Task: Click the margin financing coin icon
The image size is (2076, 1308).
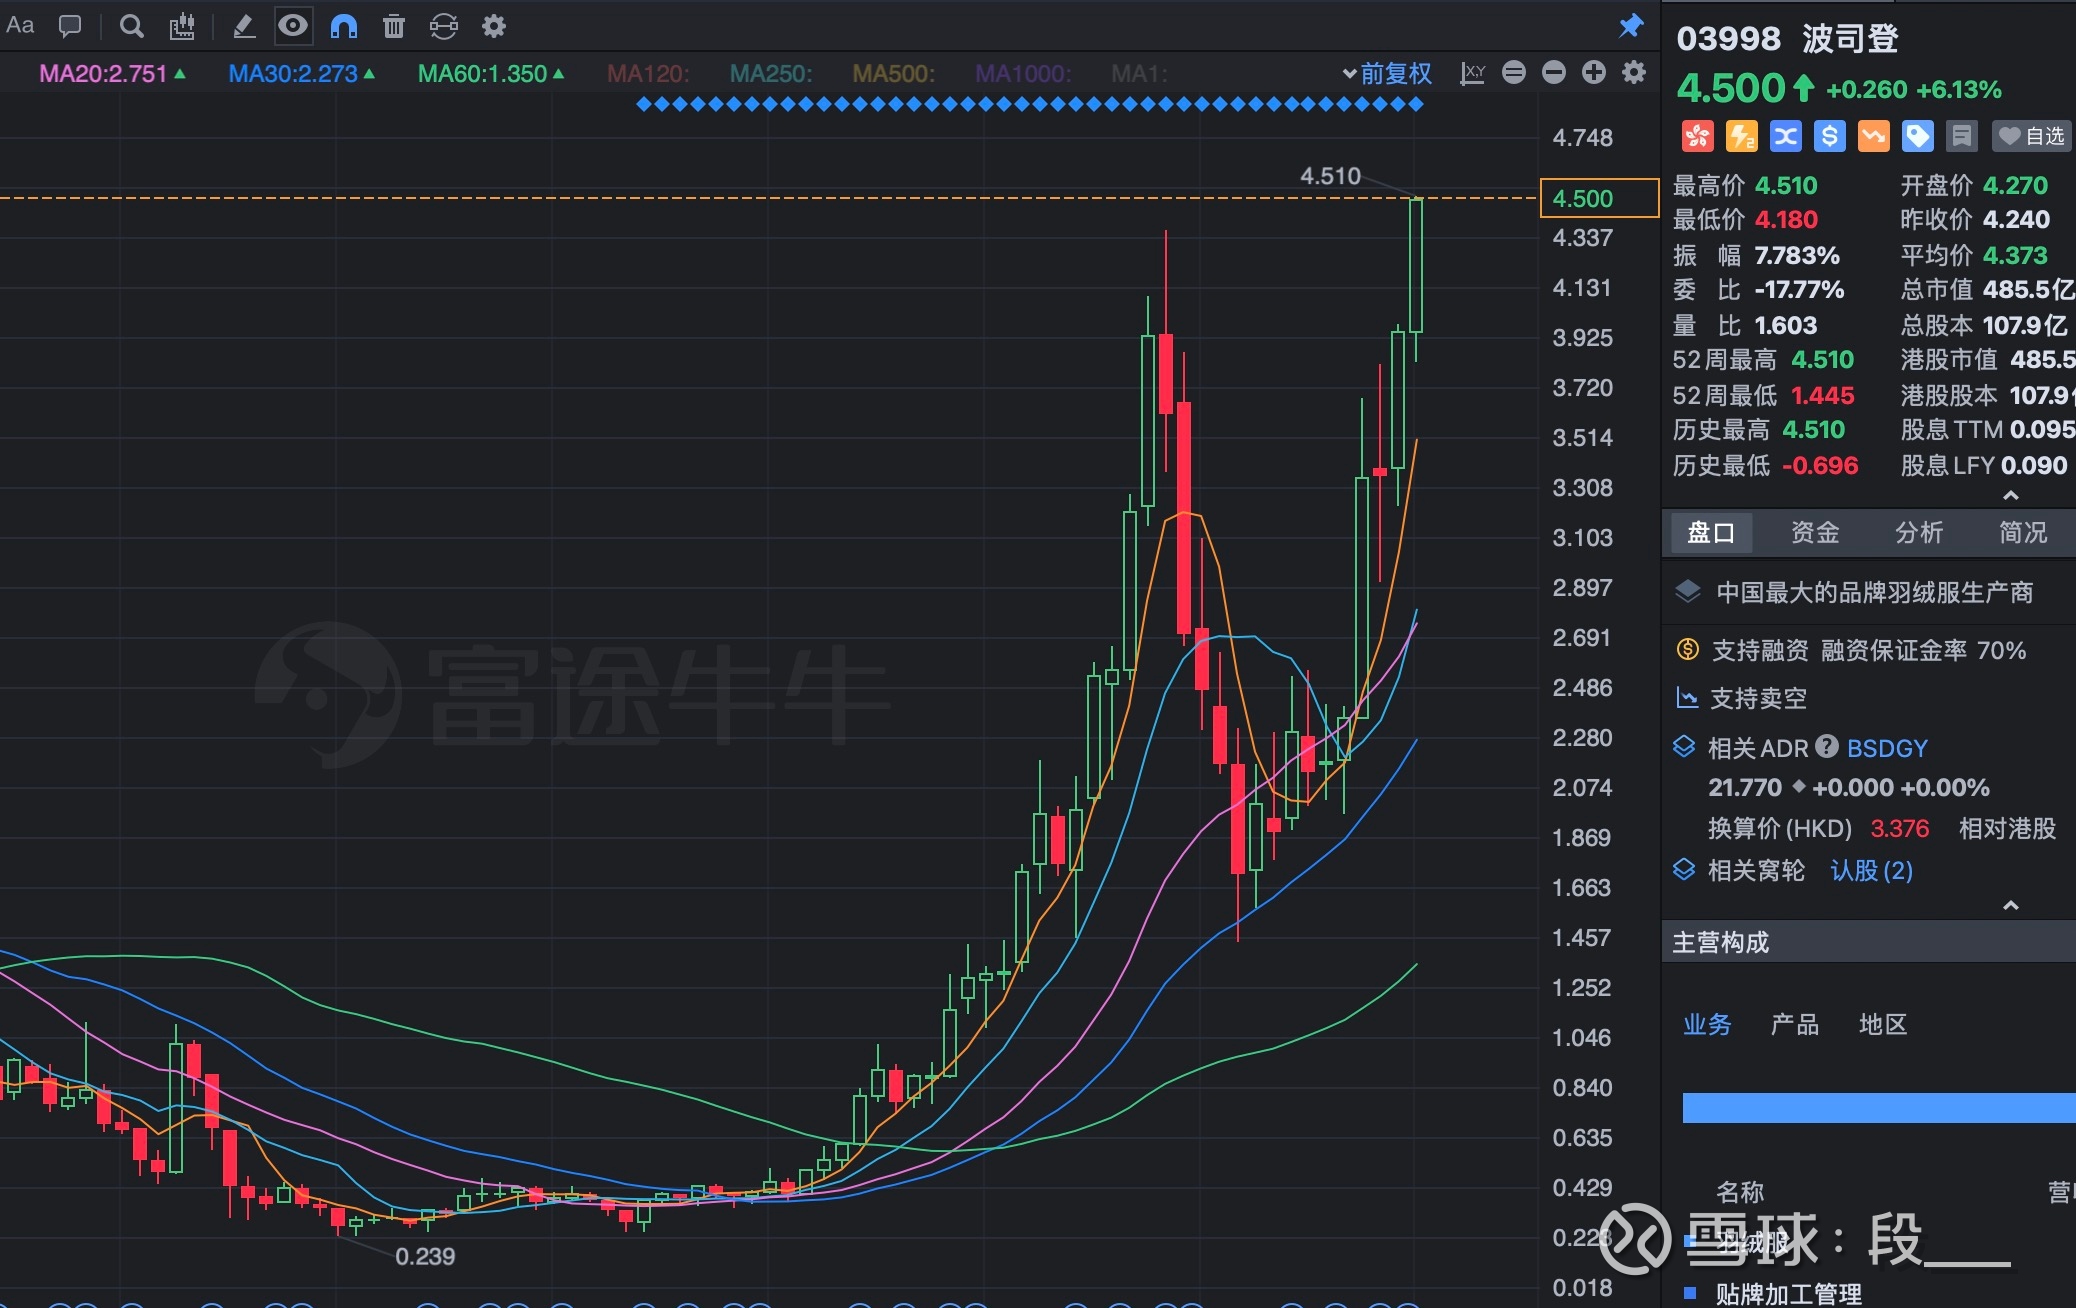Action: pyautogui.click(x=1688, y=650)
